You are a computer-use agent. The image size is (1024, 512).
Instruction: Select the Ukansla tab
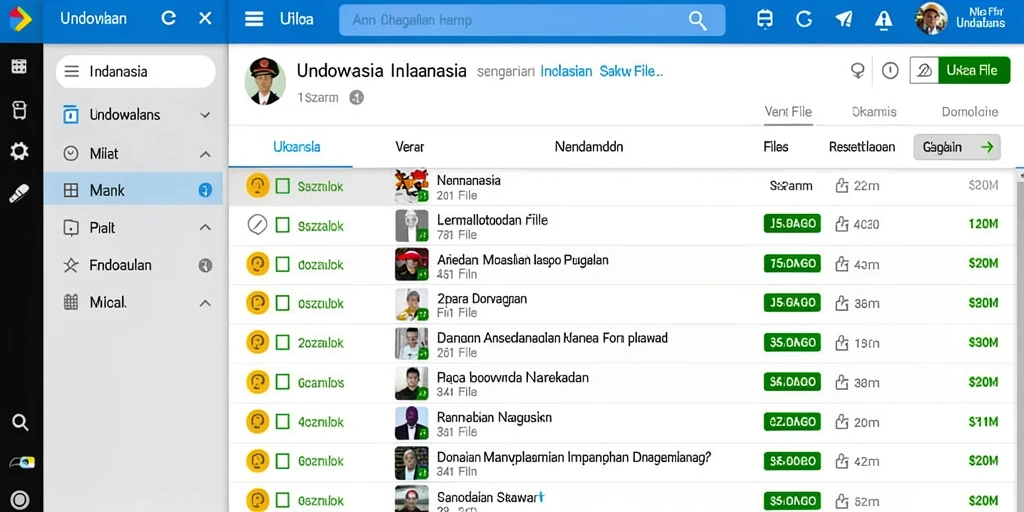(x=296, y=147)
